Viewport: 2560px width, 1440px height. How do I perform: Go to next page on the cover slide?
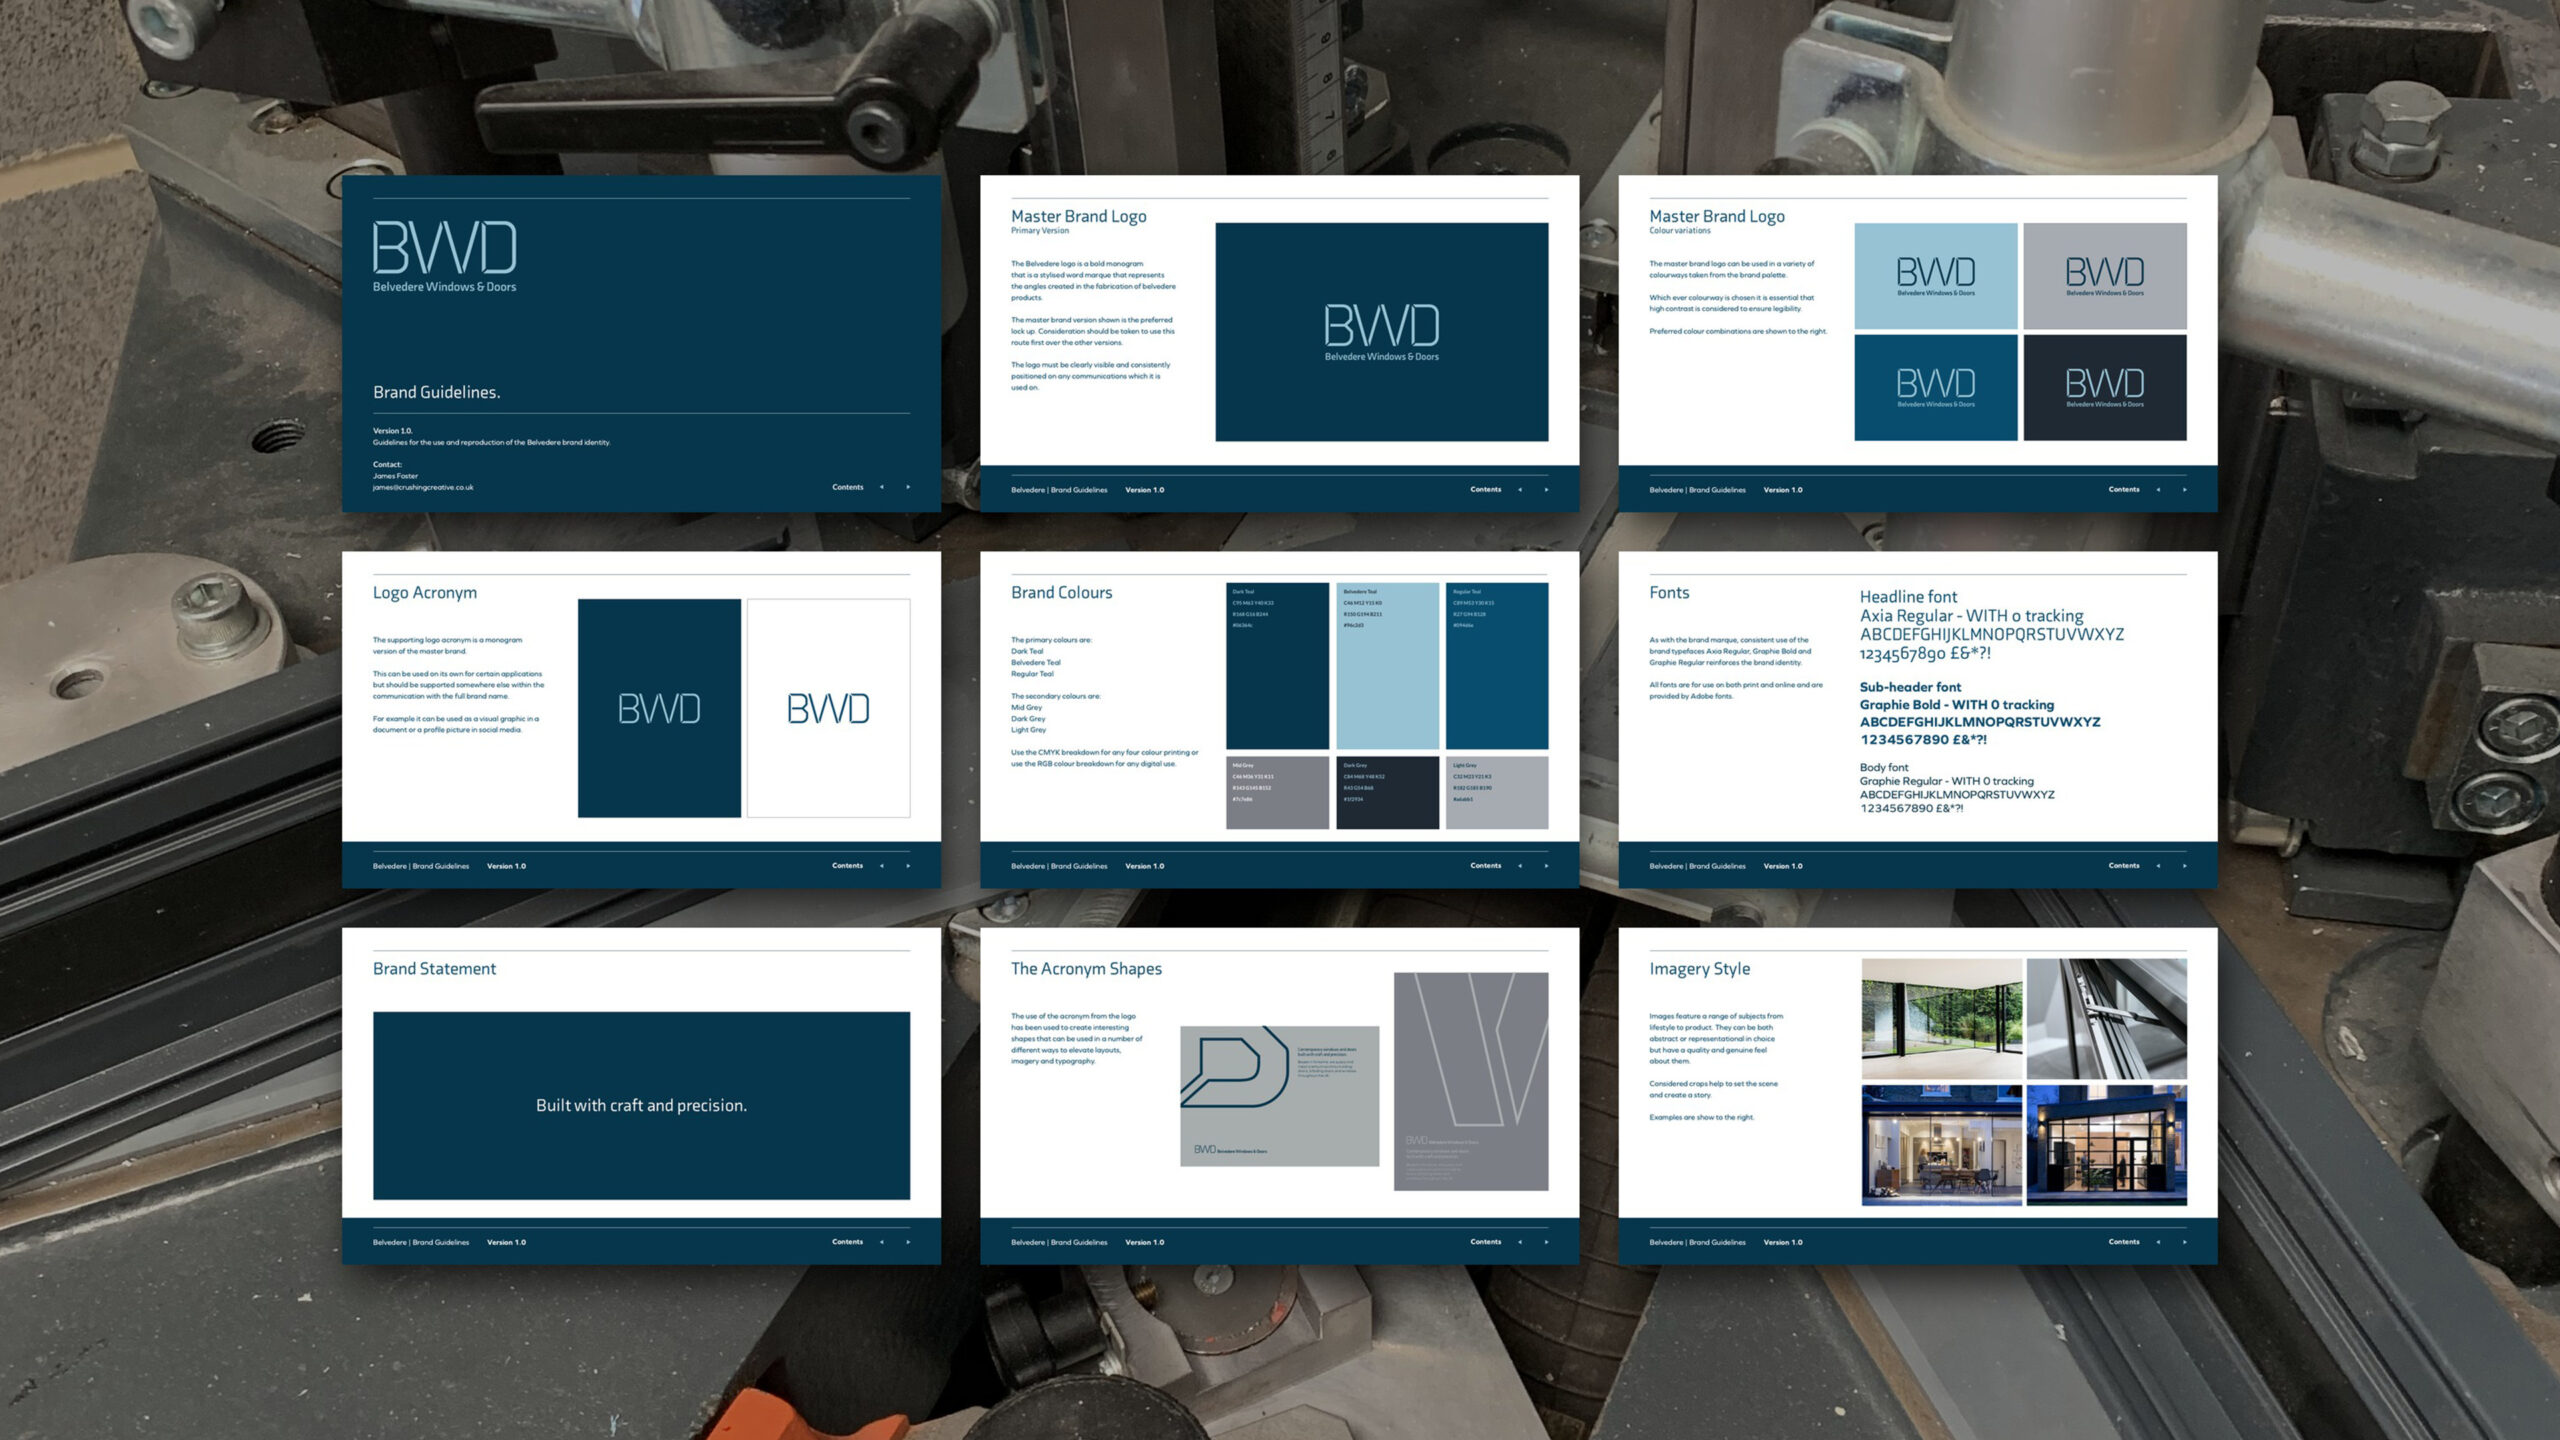(908, 487)
